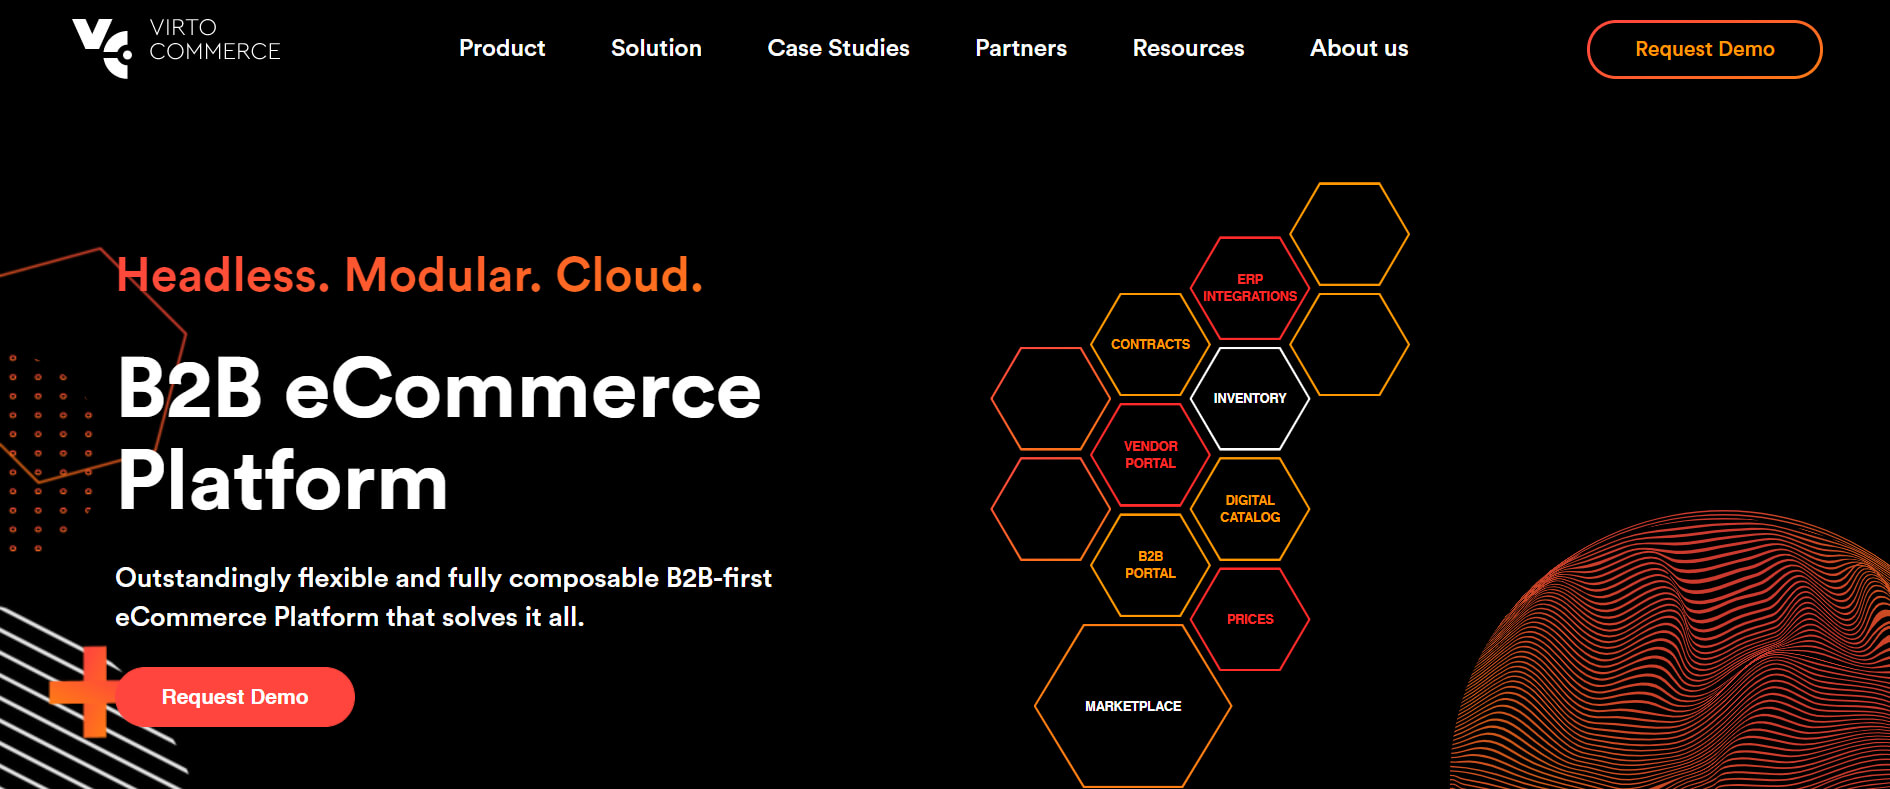Click the outlined Request Demo header button
The width and height of the screenshot is (1890, 789).
[x=1704, y=49]
